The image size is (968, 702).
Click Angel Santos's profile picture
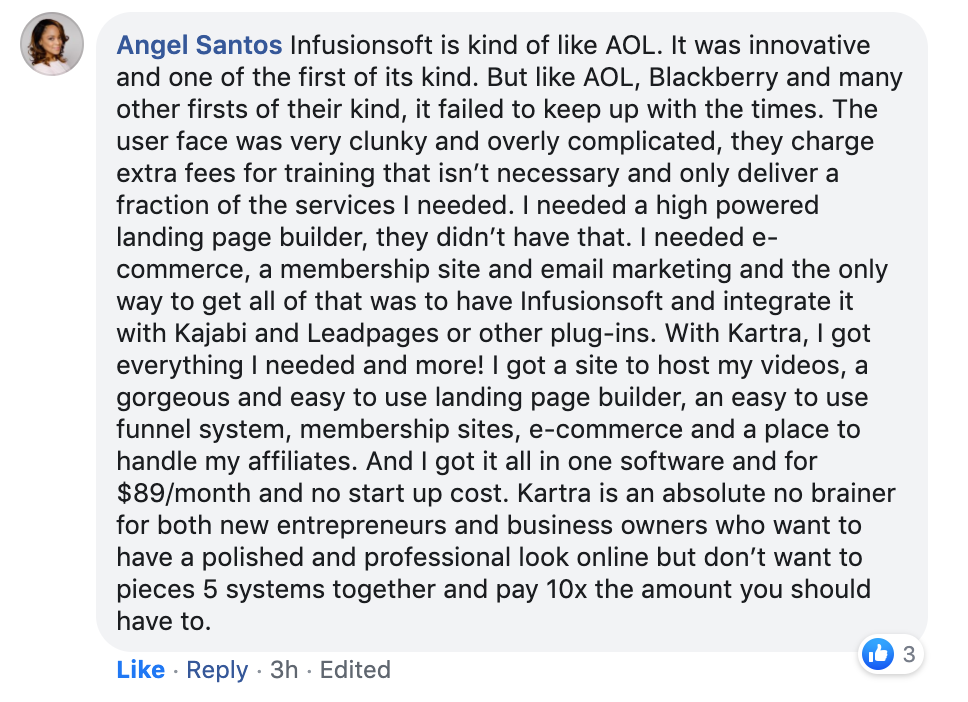(x=52, y=45)
